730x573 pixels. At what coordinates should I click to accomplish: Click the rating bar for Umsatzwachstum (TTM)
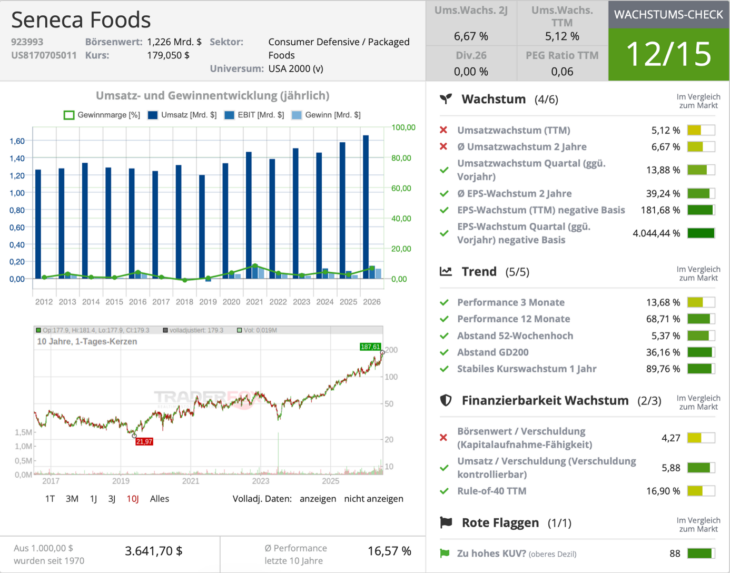tap(701, 130)
